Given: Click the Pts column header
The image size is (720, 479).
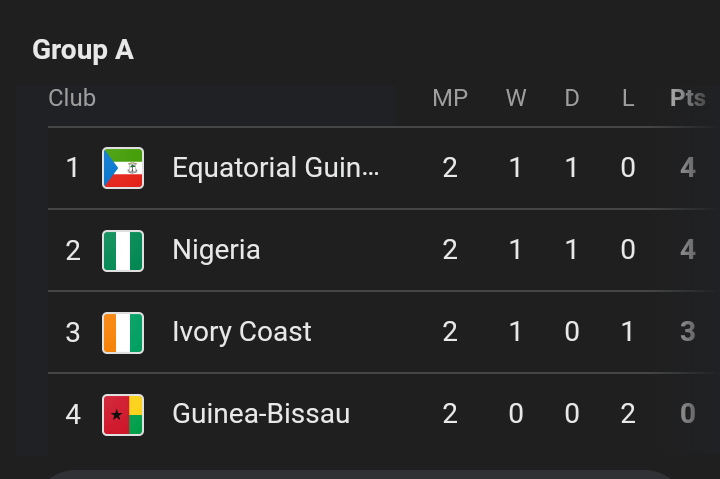Looking at the screenshot, I should [x=687, y=98].
